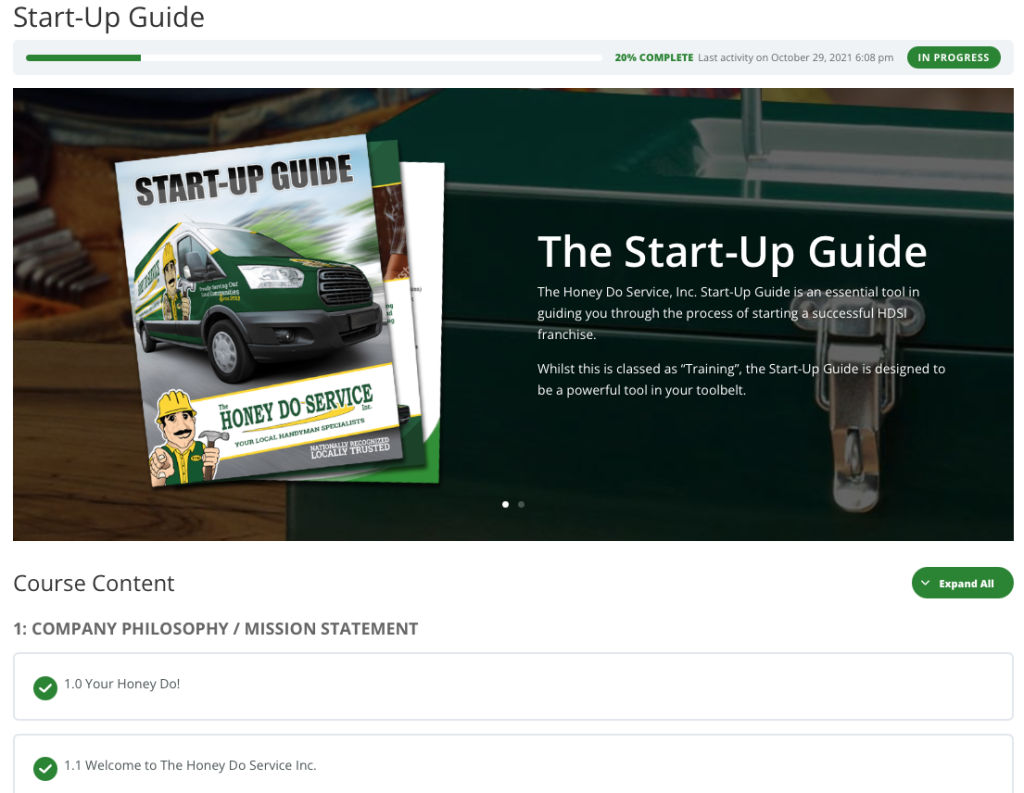Click the Start-Up Guide booklet cover image

tap(261, 310)
